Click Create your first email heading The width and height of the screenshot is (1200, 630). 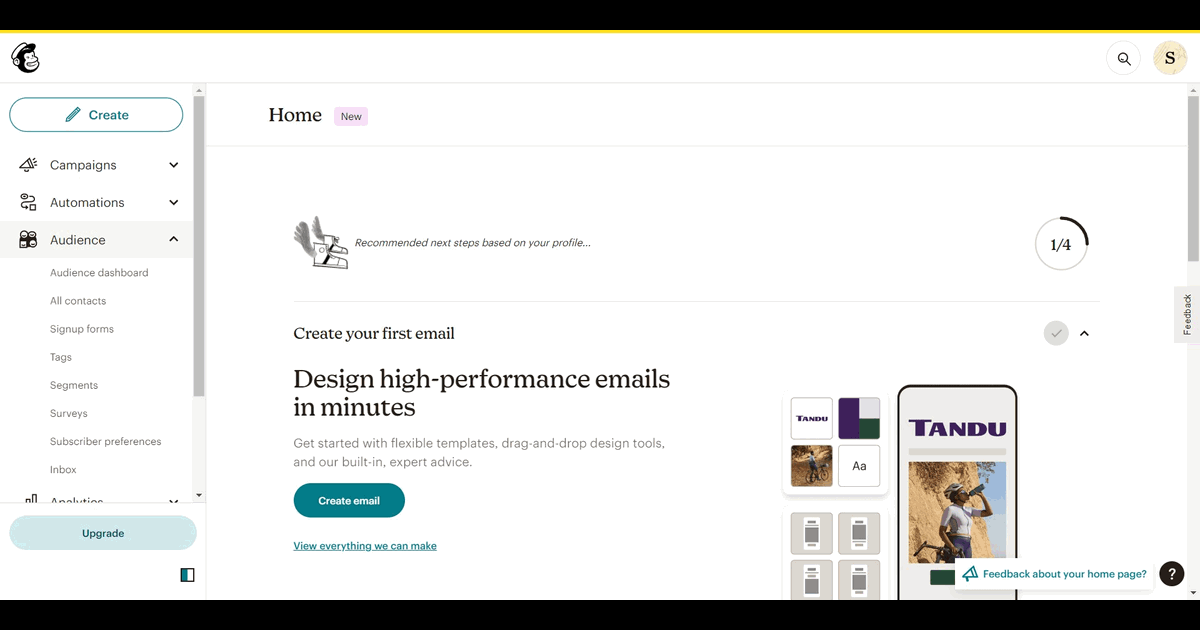pos(374,333)
